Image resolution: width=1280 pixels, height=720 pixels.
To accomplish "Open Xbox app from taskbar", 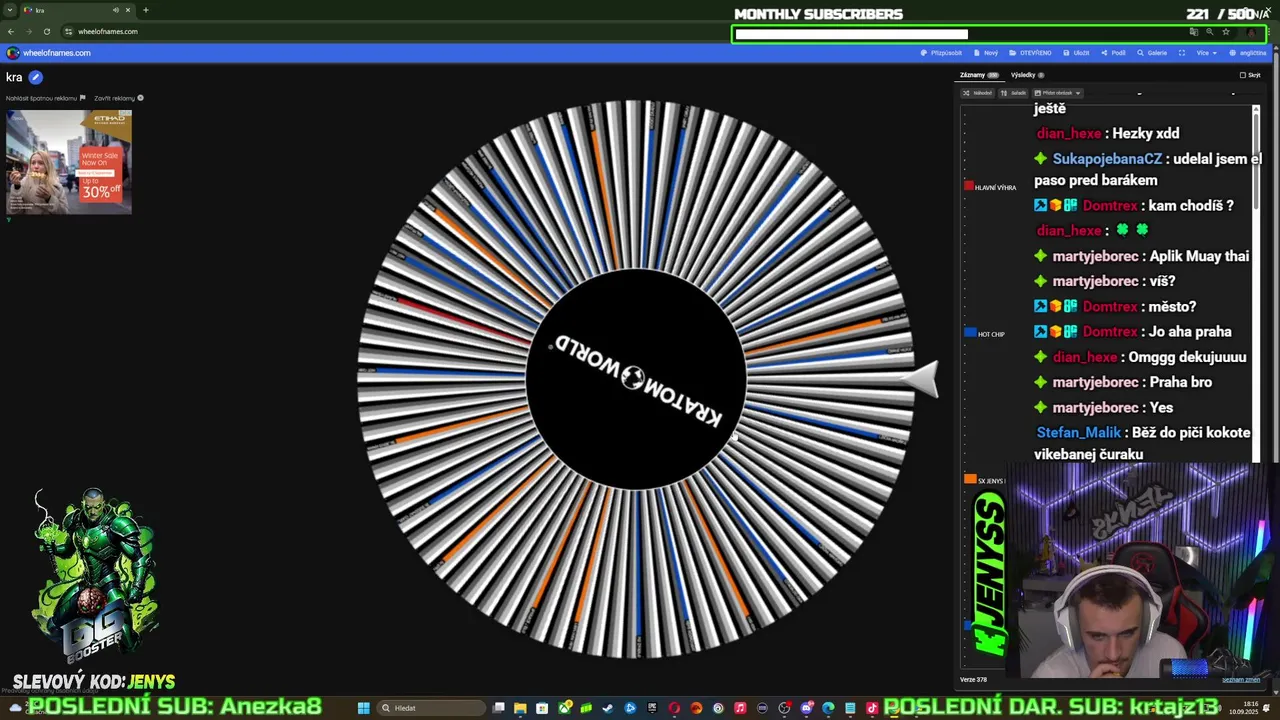I will (x=565, y=708).
